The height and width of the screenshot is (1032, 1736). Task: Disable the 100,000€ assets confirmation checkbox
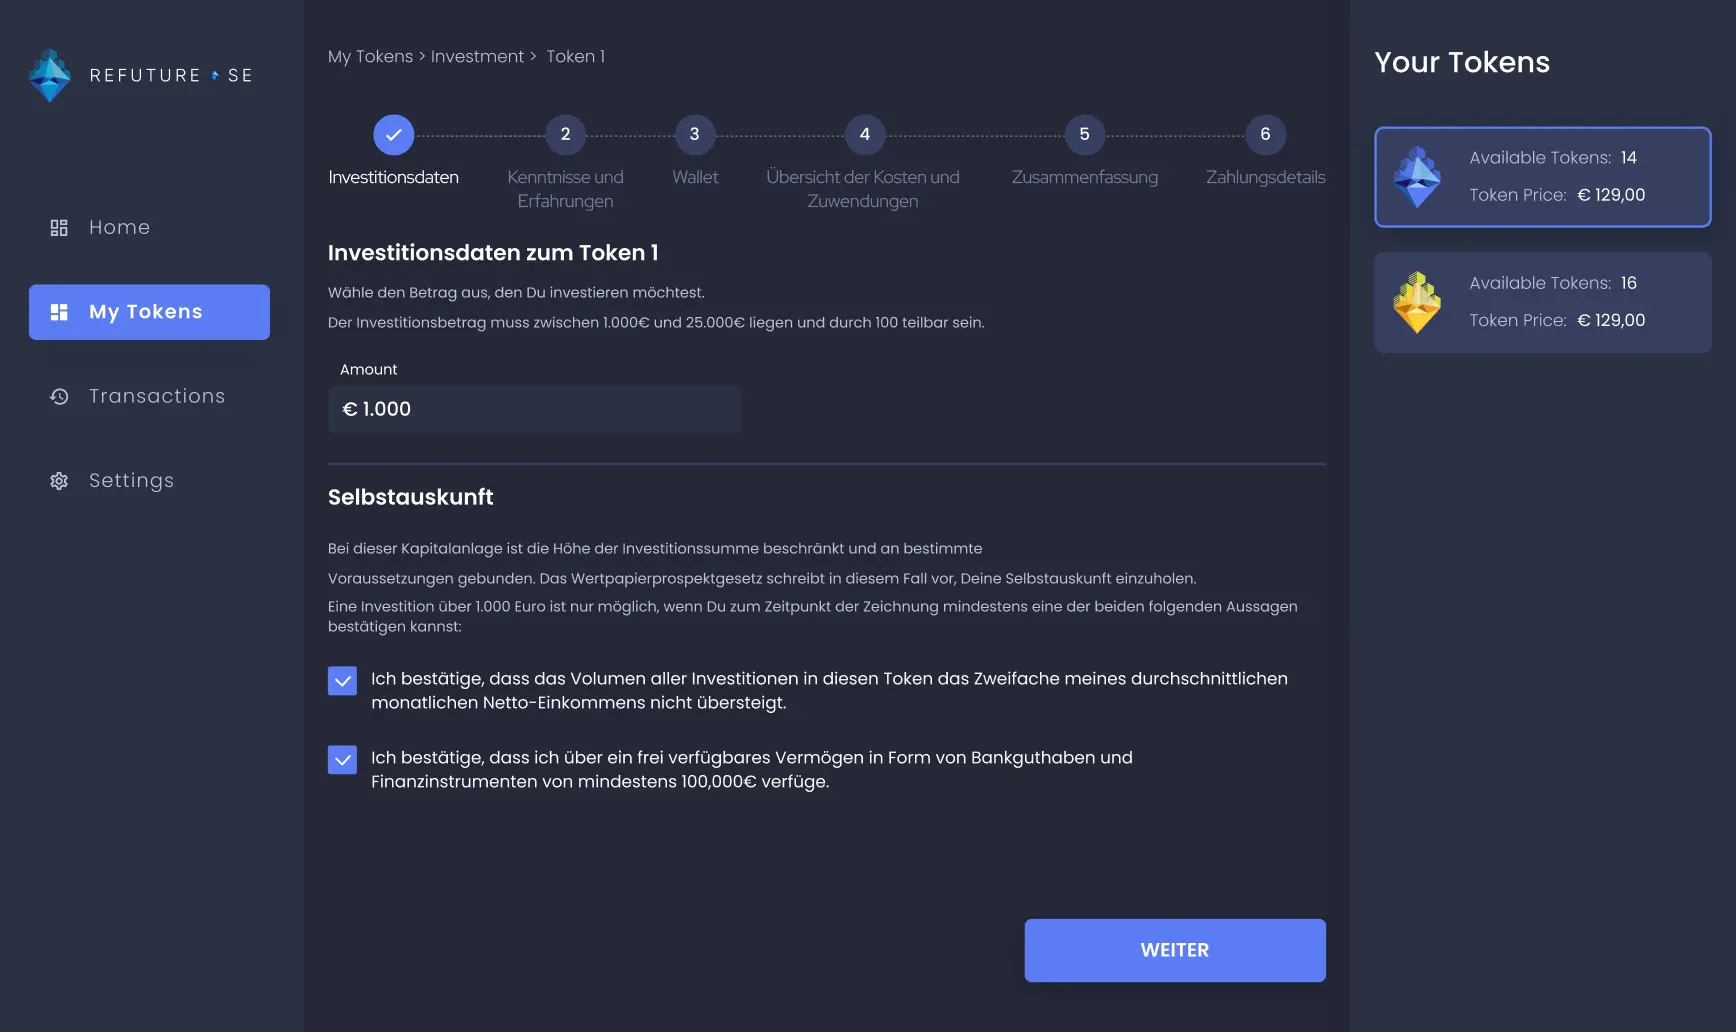tap(341, 759)
